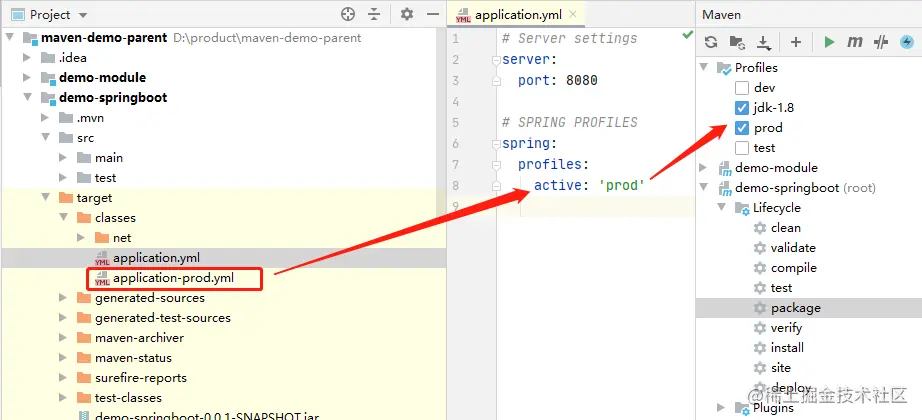This screenshot has height=420, width=922.
Task: Enable the dev Maven profile checkbox
Action: [x=741, y=88]
